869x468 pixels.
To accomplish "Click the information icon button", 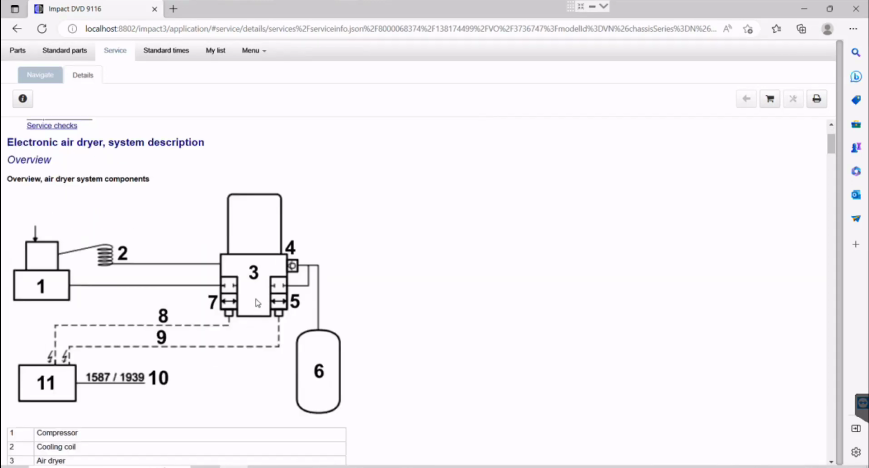I will point(23,99).
